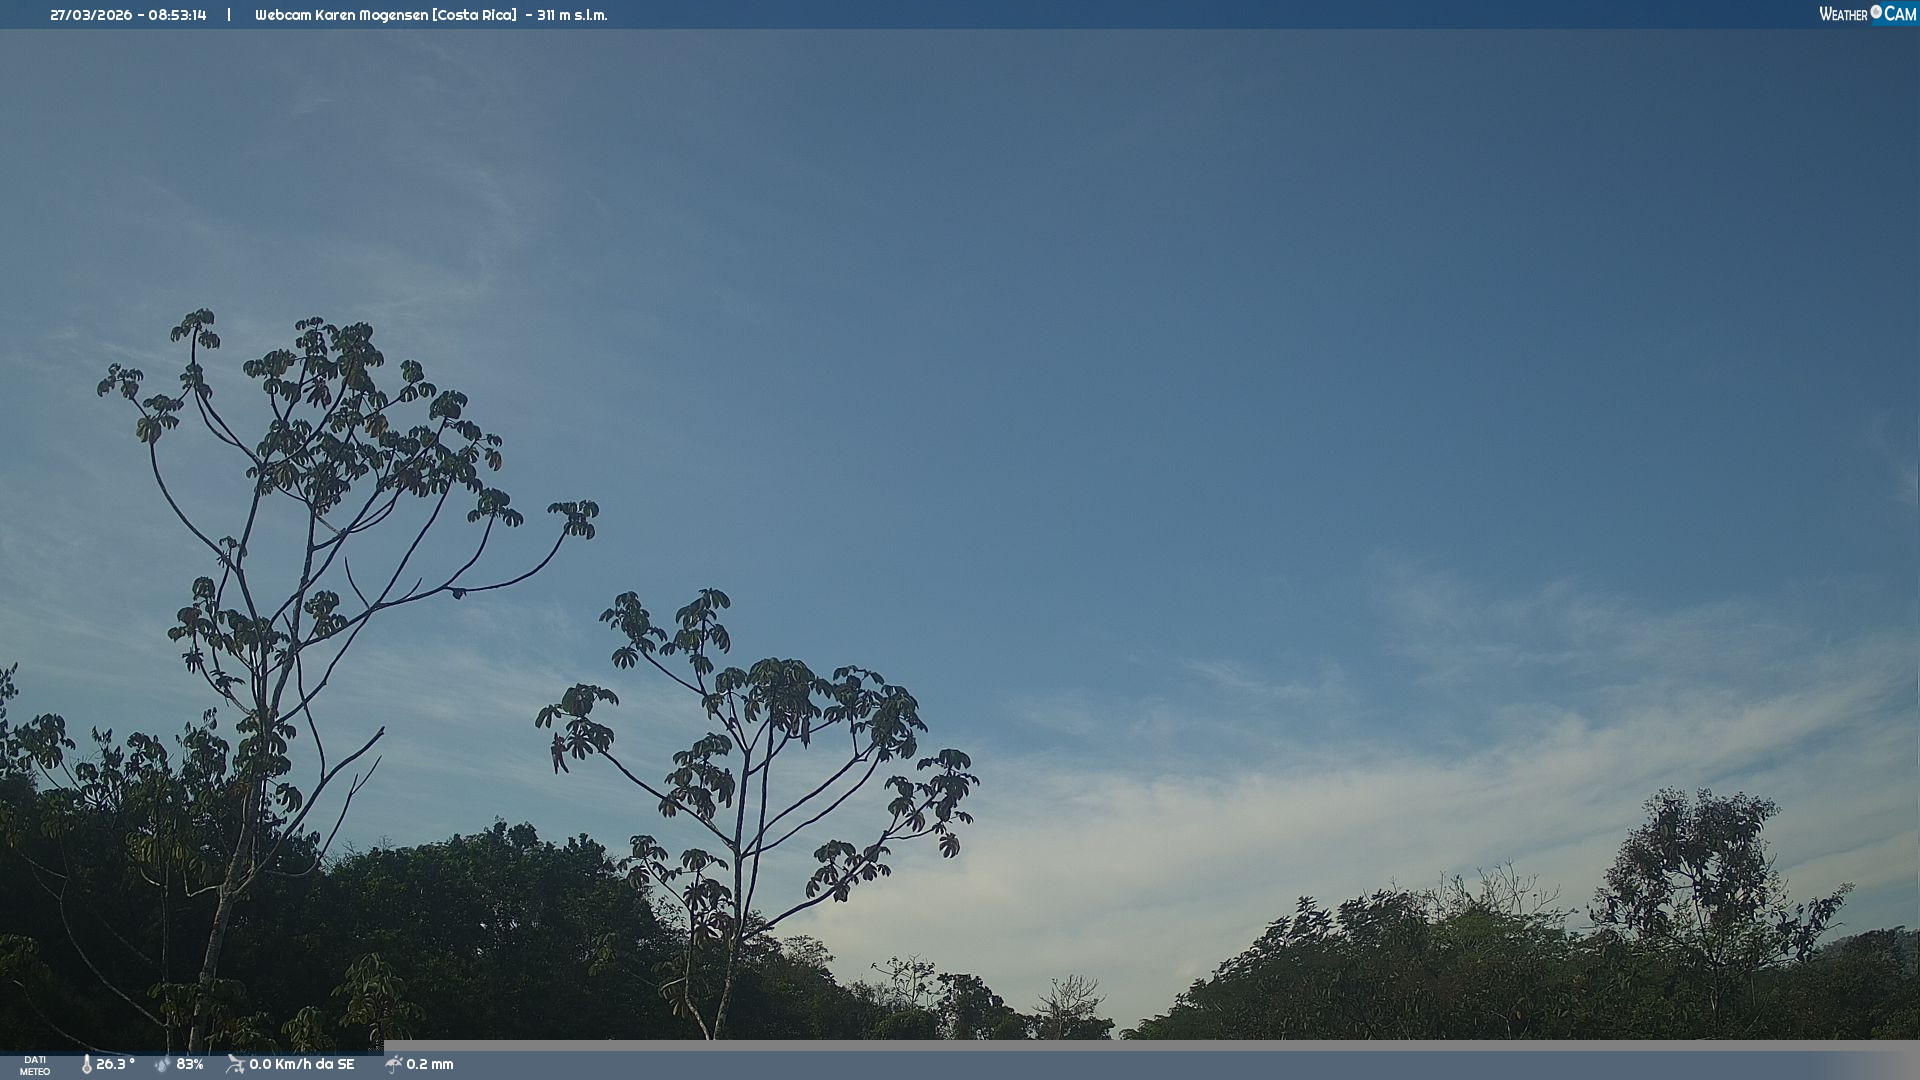The width and height of the screenshot is (1920, 1080).
Task: Click the 08:53:14 time text
Action: [178, 15]
